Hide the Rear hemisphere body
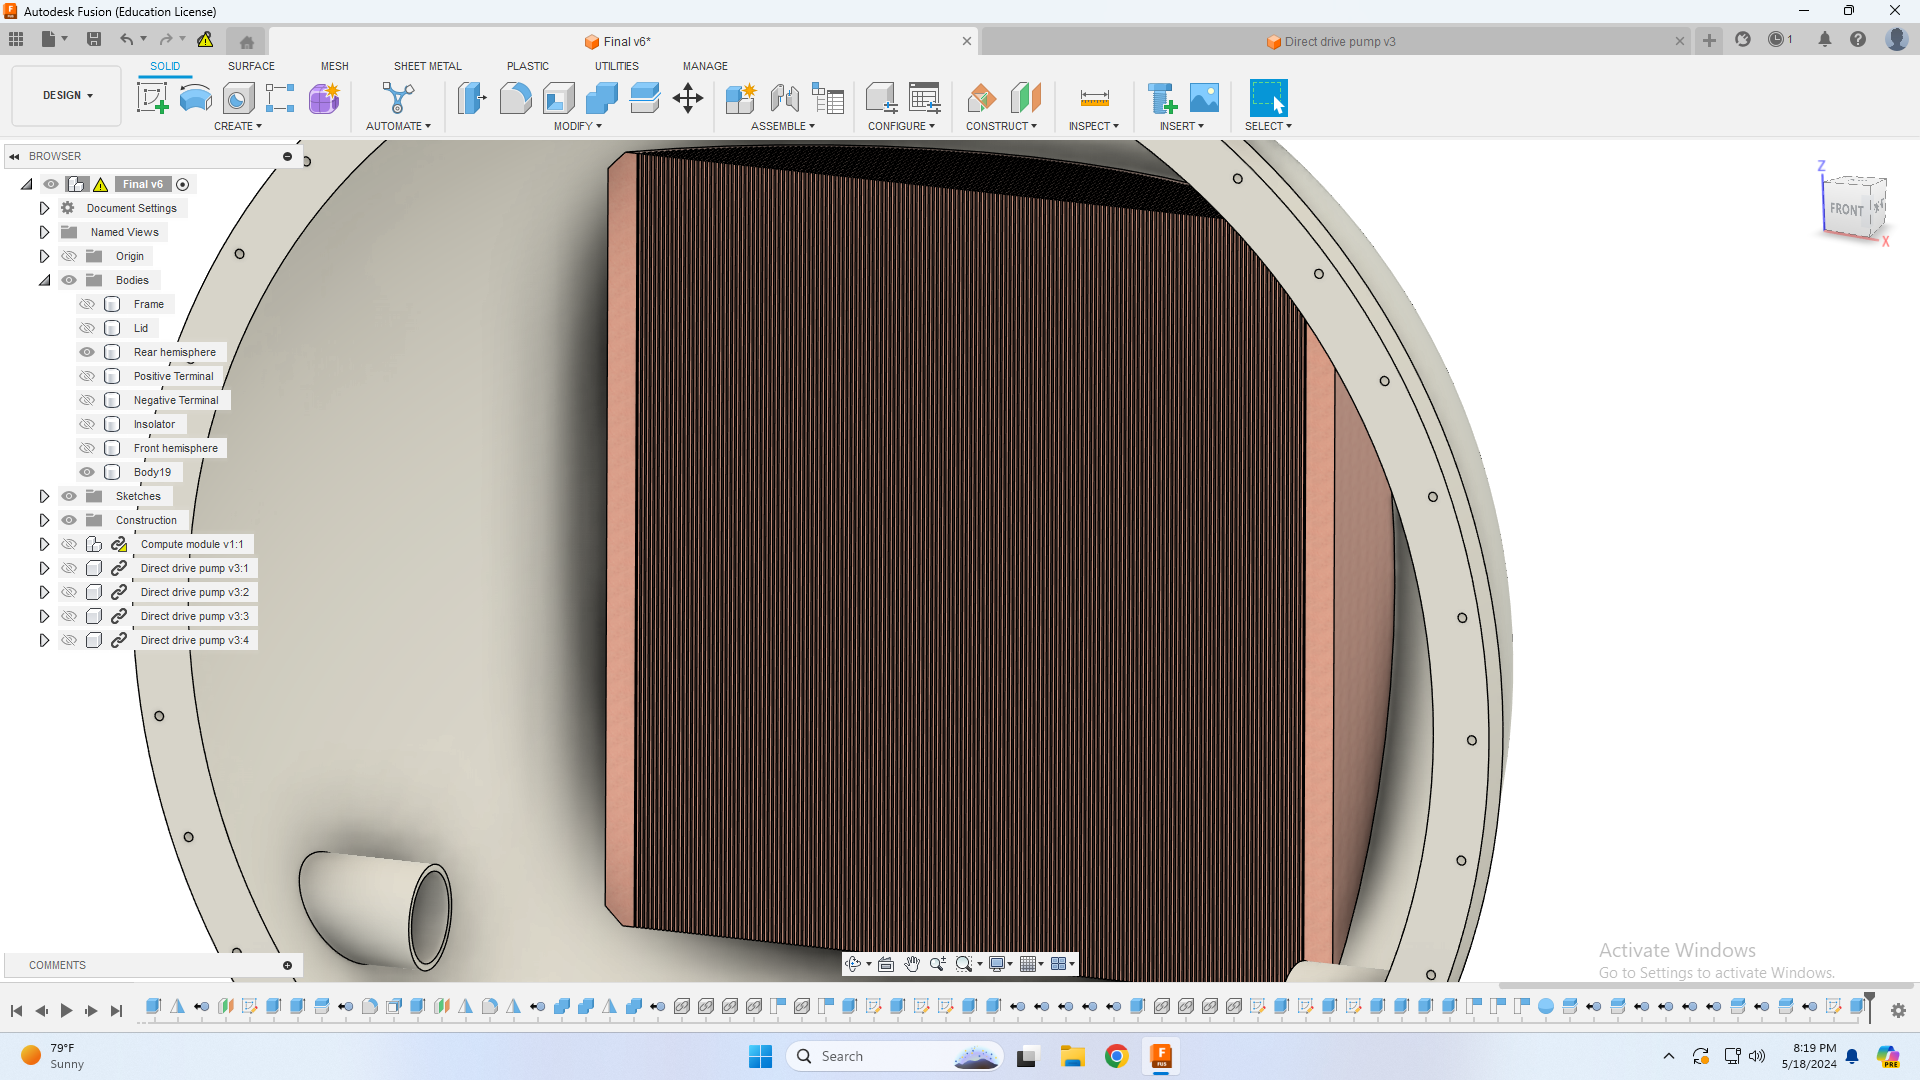This screenshot has width=1920, height=1080. pos(87,352)
